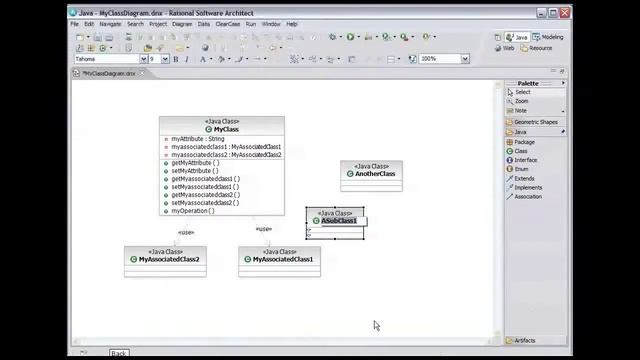Viewport: 640px width, 360px height.
Task: Click the Save toolbar icon
Action: pyautogui.click(x=98, y=37)
